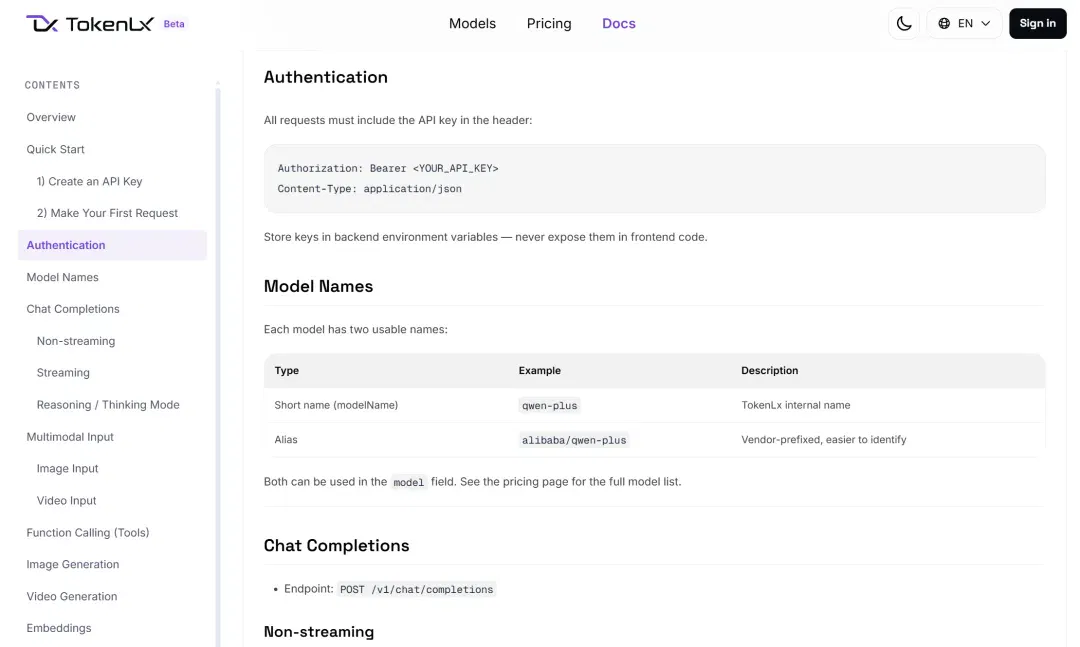The image size is (1080, 647).
Task: Click the alibaba/qwen-plus code example
Action: coord(574,440)
